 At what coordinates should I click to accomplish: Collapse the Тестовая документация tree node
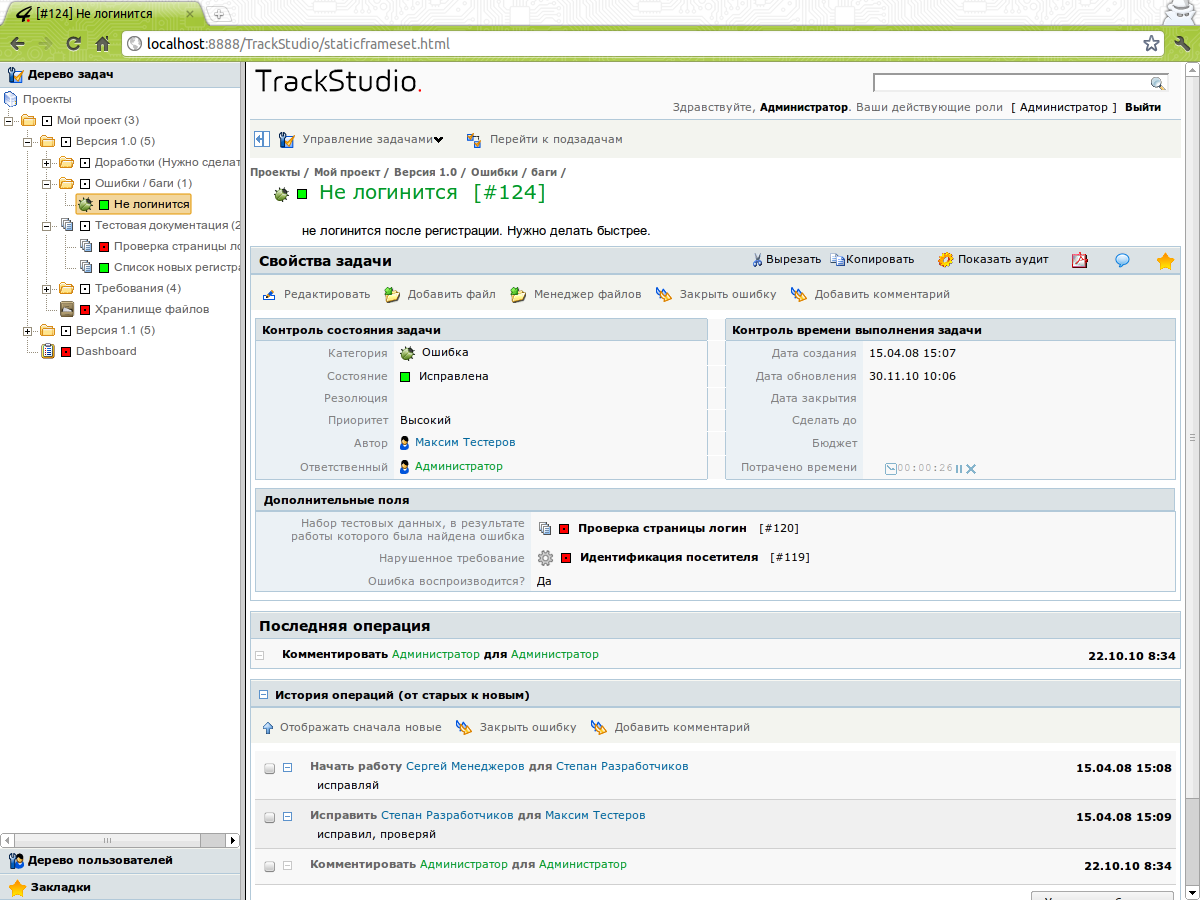click(47, 225)
